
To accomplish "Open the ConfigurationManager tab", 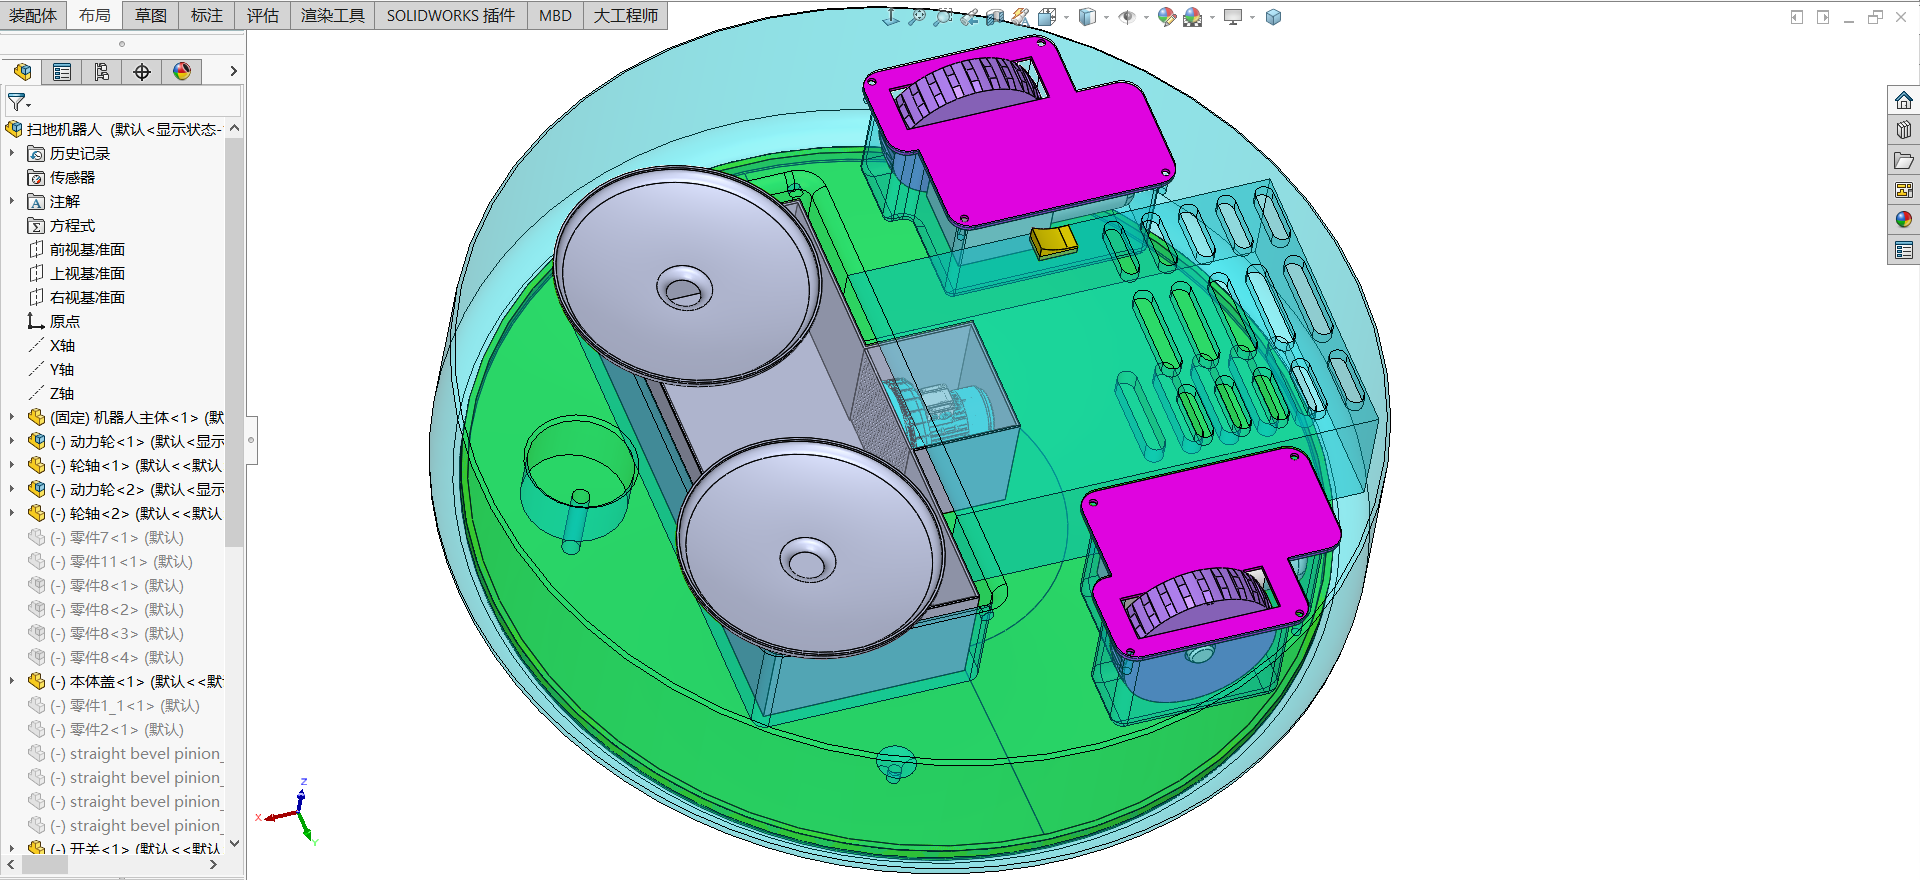I will 102,72.
